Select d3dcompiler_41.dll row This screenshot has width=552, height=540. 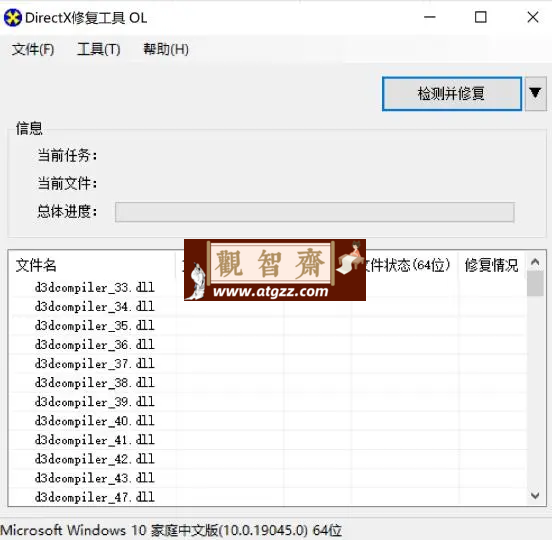pos(268,440)
